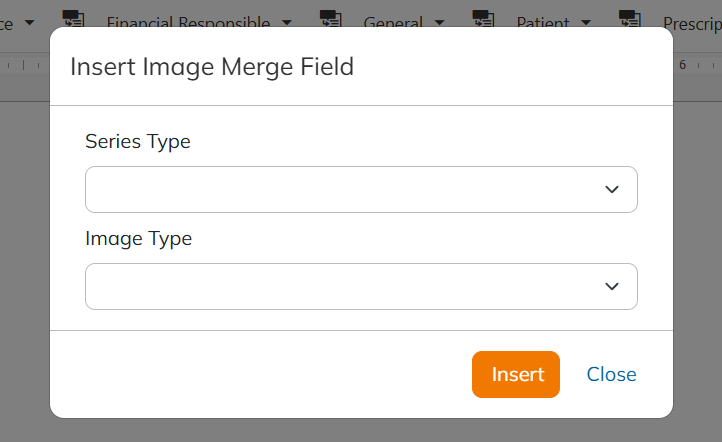Click the merge field icon before Patient
This screenshot has height=442, width=722.
pyautogui.click(x=483, y=18)
